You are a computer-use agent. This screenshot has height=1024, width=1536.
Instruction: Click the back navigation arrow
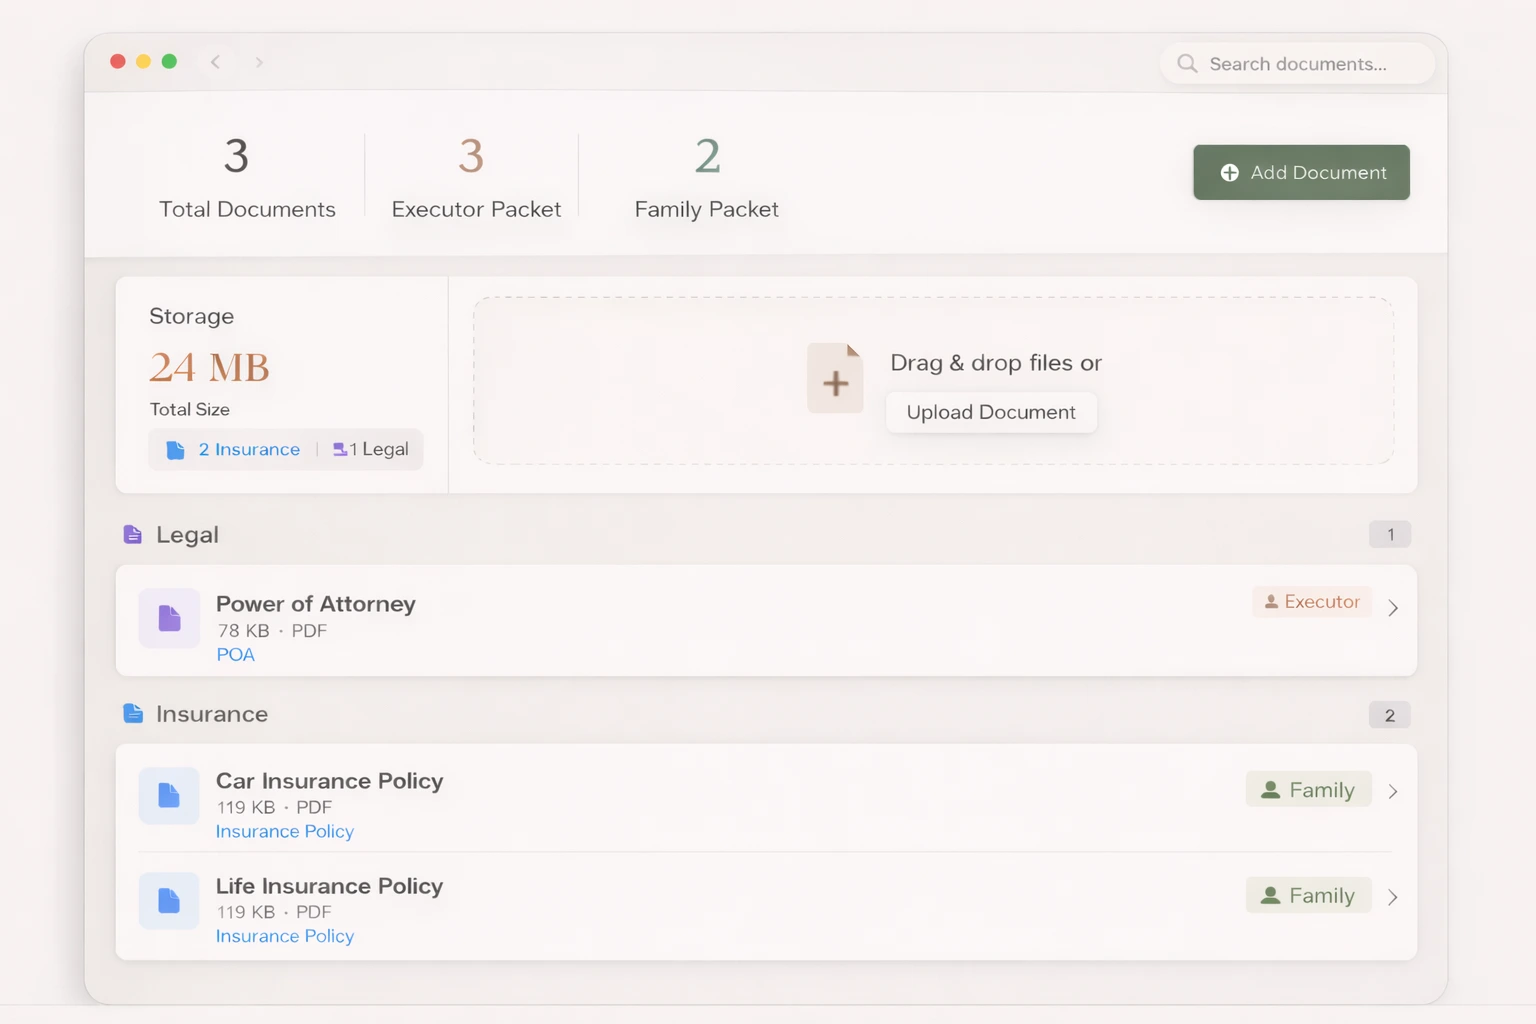(216, 61)
